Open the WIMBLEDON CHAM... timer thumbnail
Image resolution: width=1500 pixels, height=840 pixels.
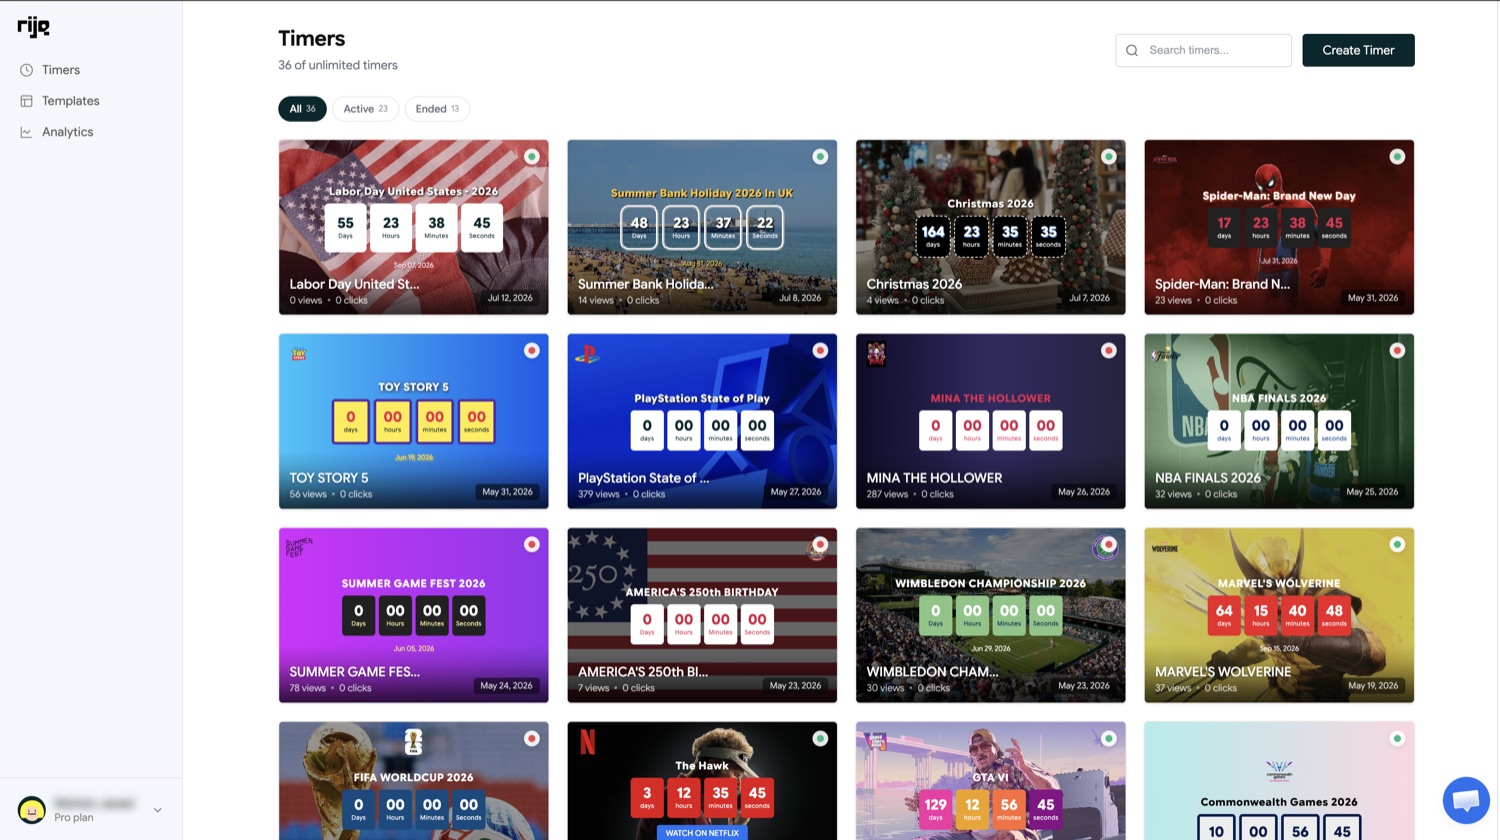pyautogui.click(x=990, y=615)
